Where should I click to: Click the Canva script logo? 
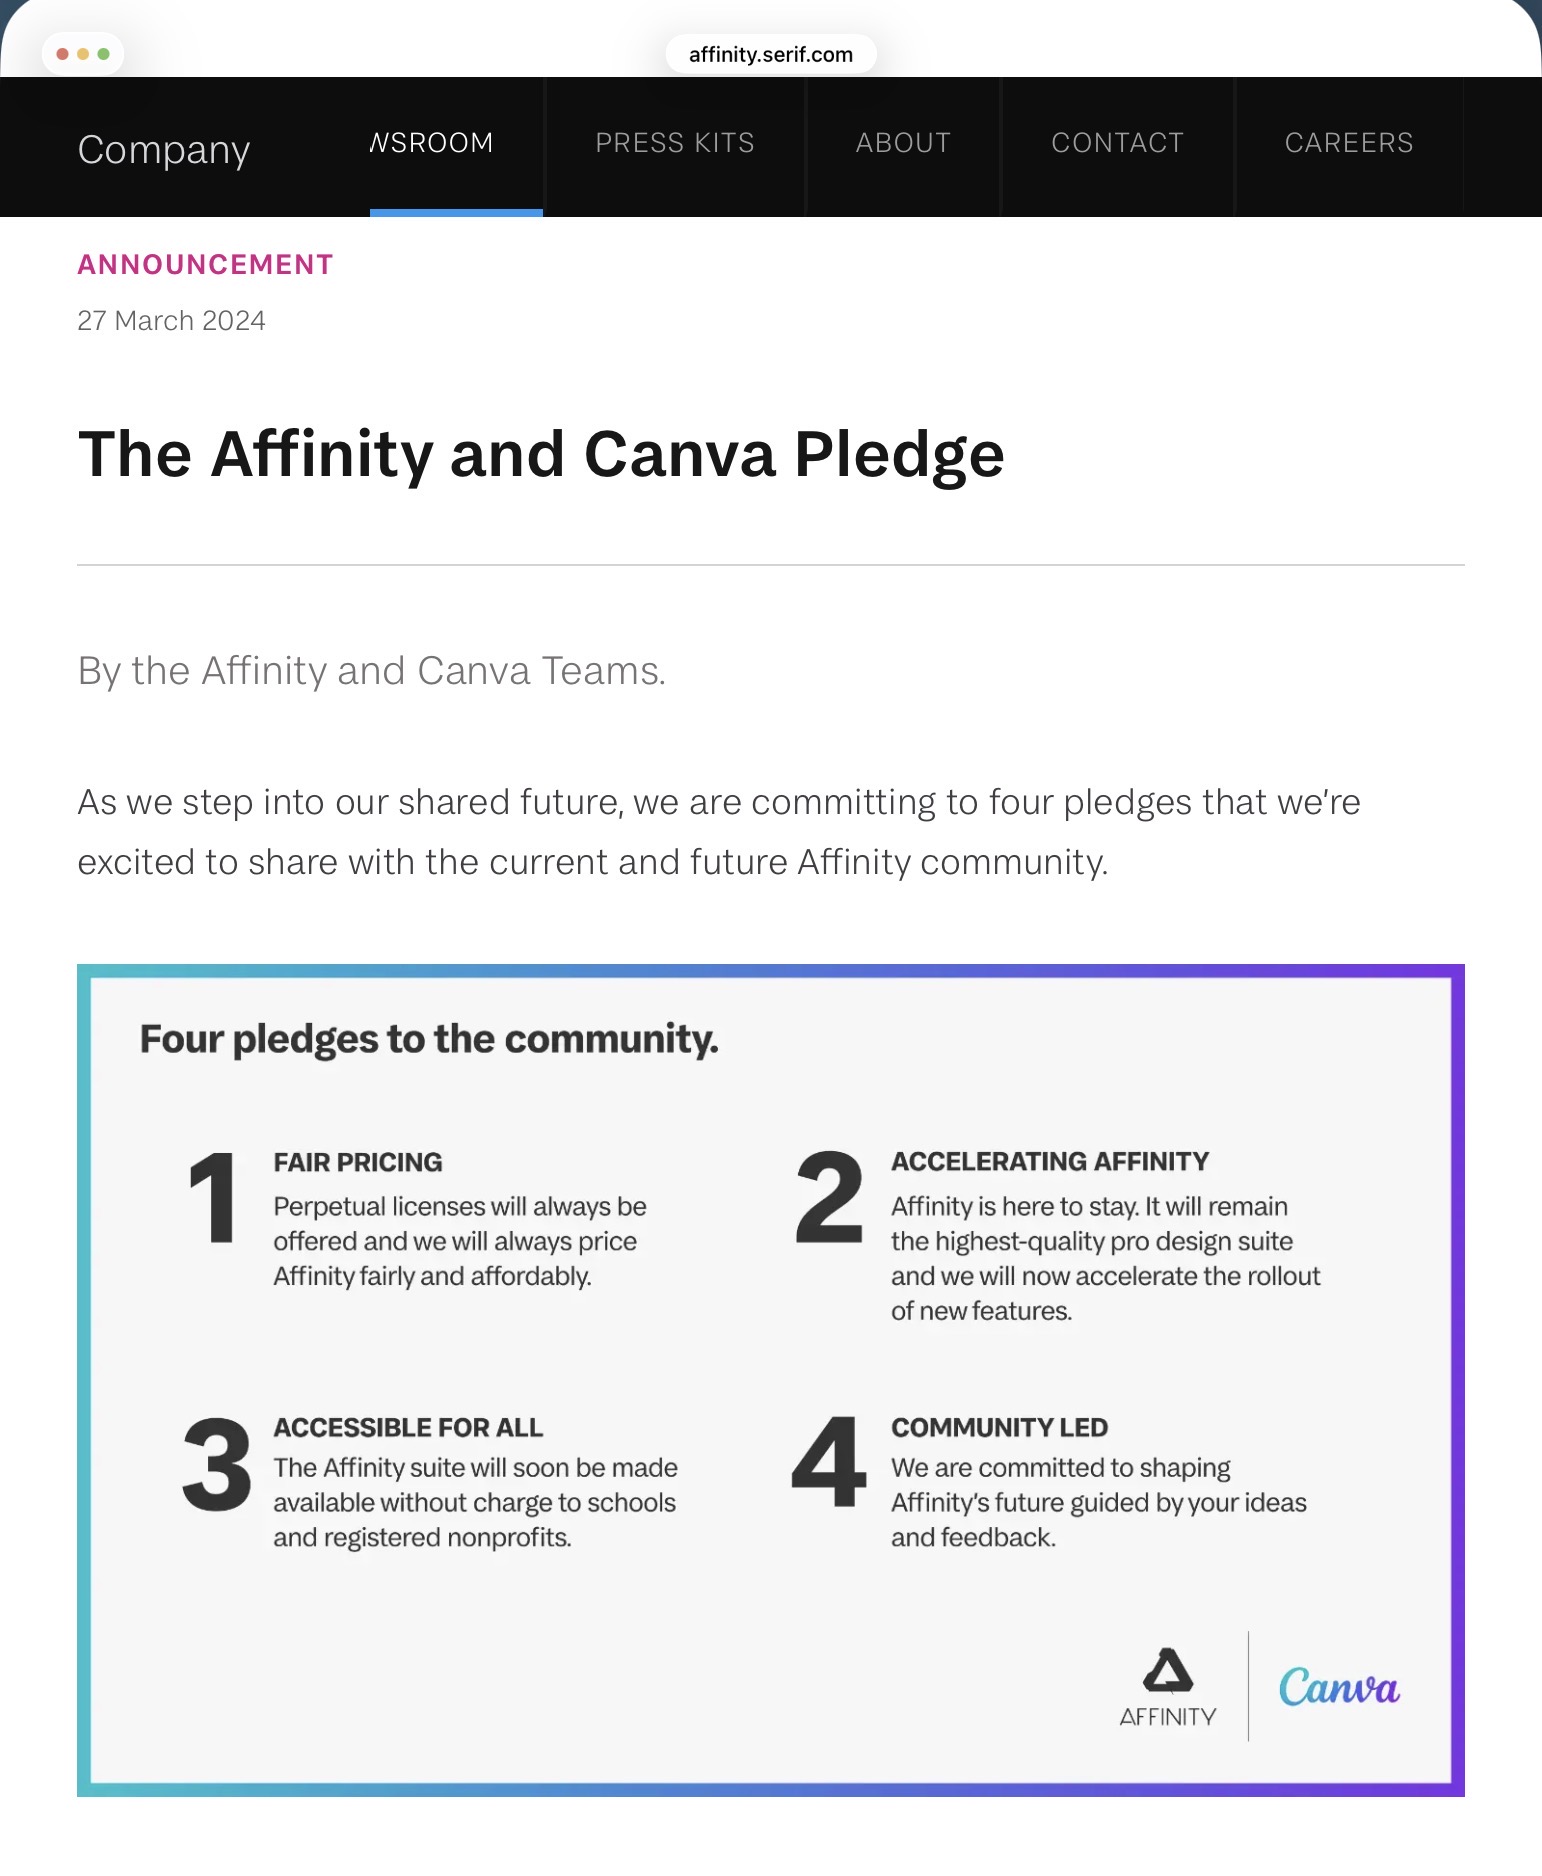coord(1338,1687)
